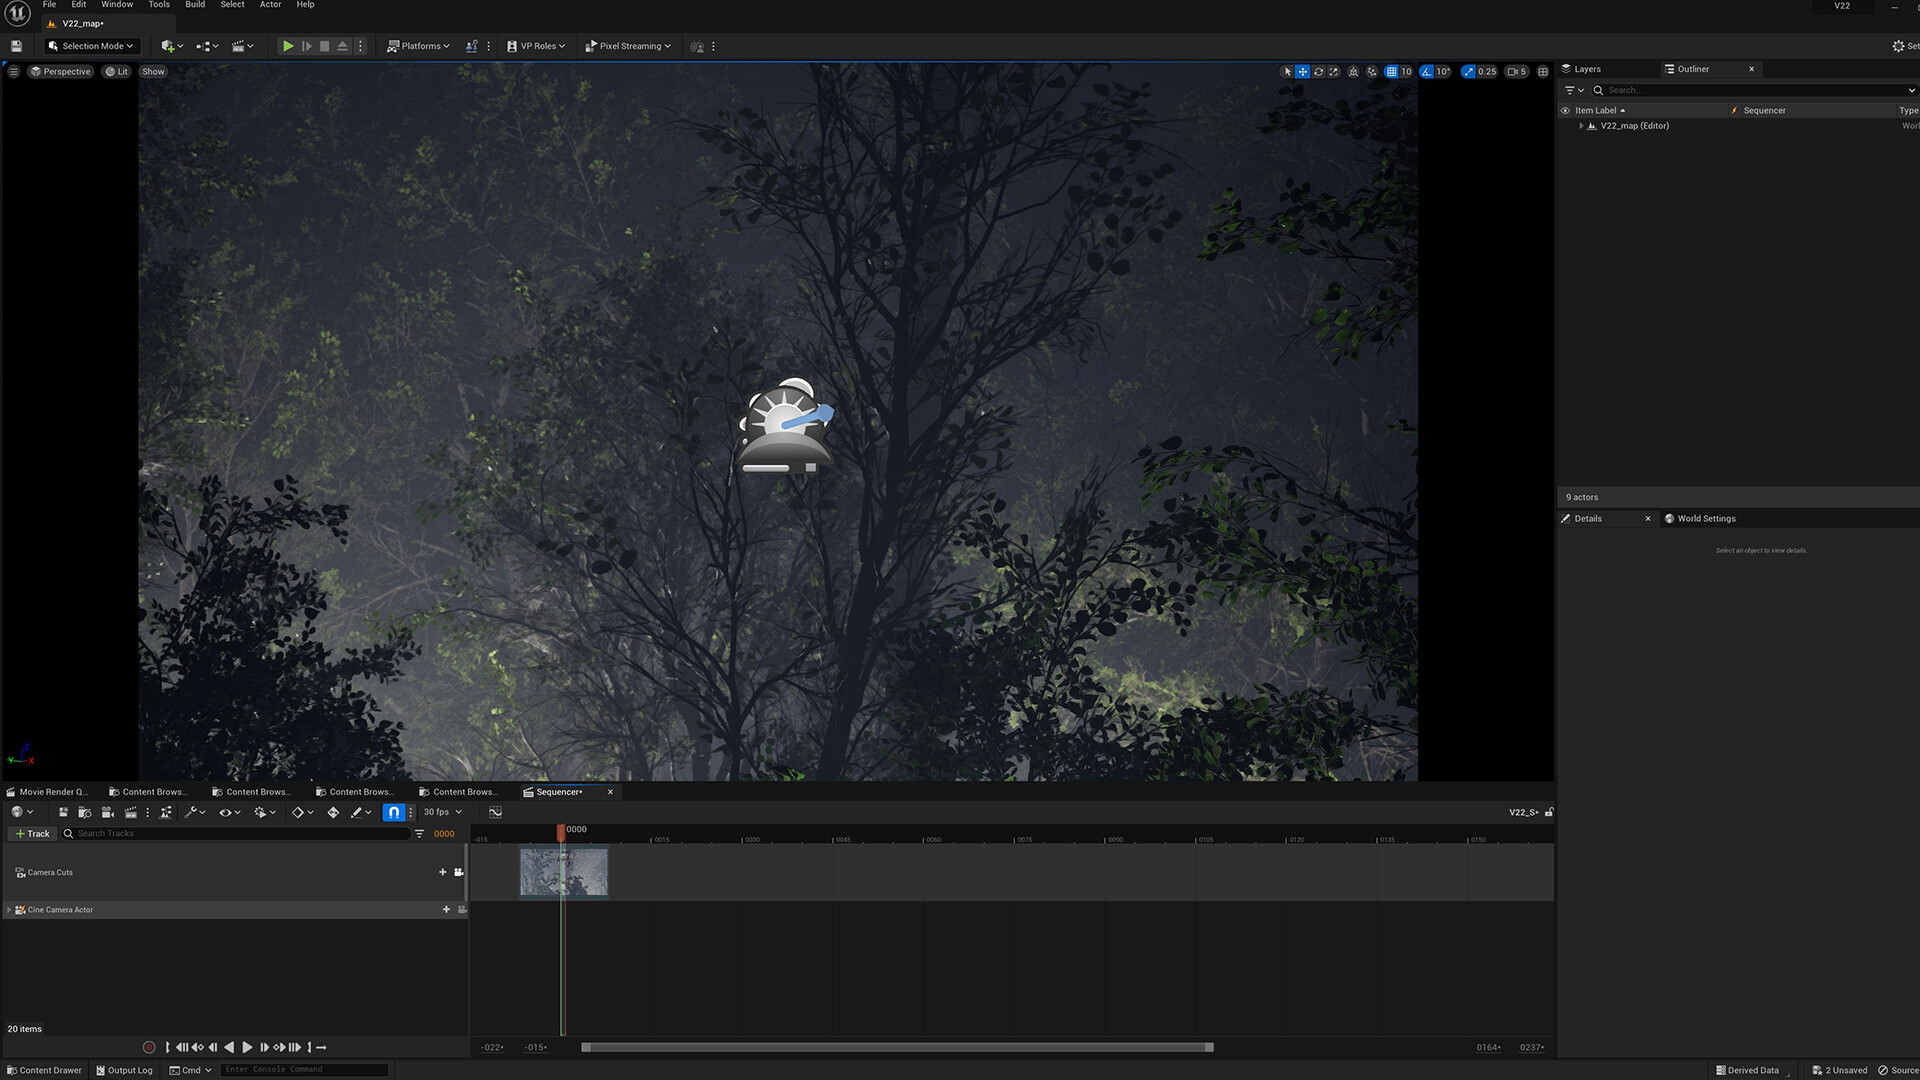This screenshot has height=1080, width=1920.
Task: Open the 30 fps frame rate dropdown
Action: (442, 812)
